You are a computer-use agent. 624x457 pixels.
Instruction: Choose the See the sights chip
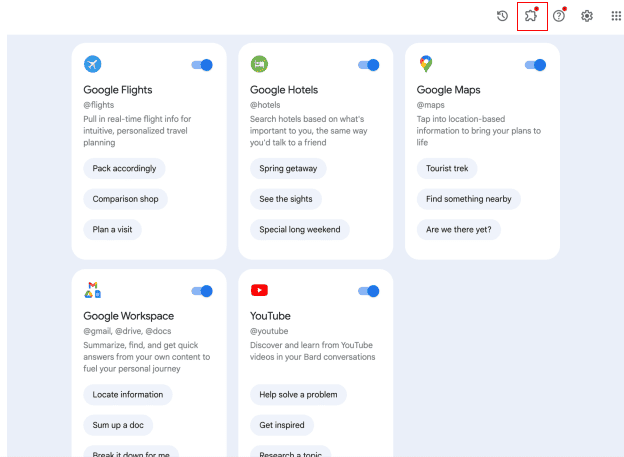(286, 199)
